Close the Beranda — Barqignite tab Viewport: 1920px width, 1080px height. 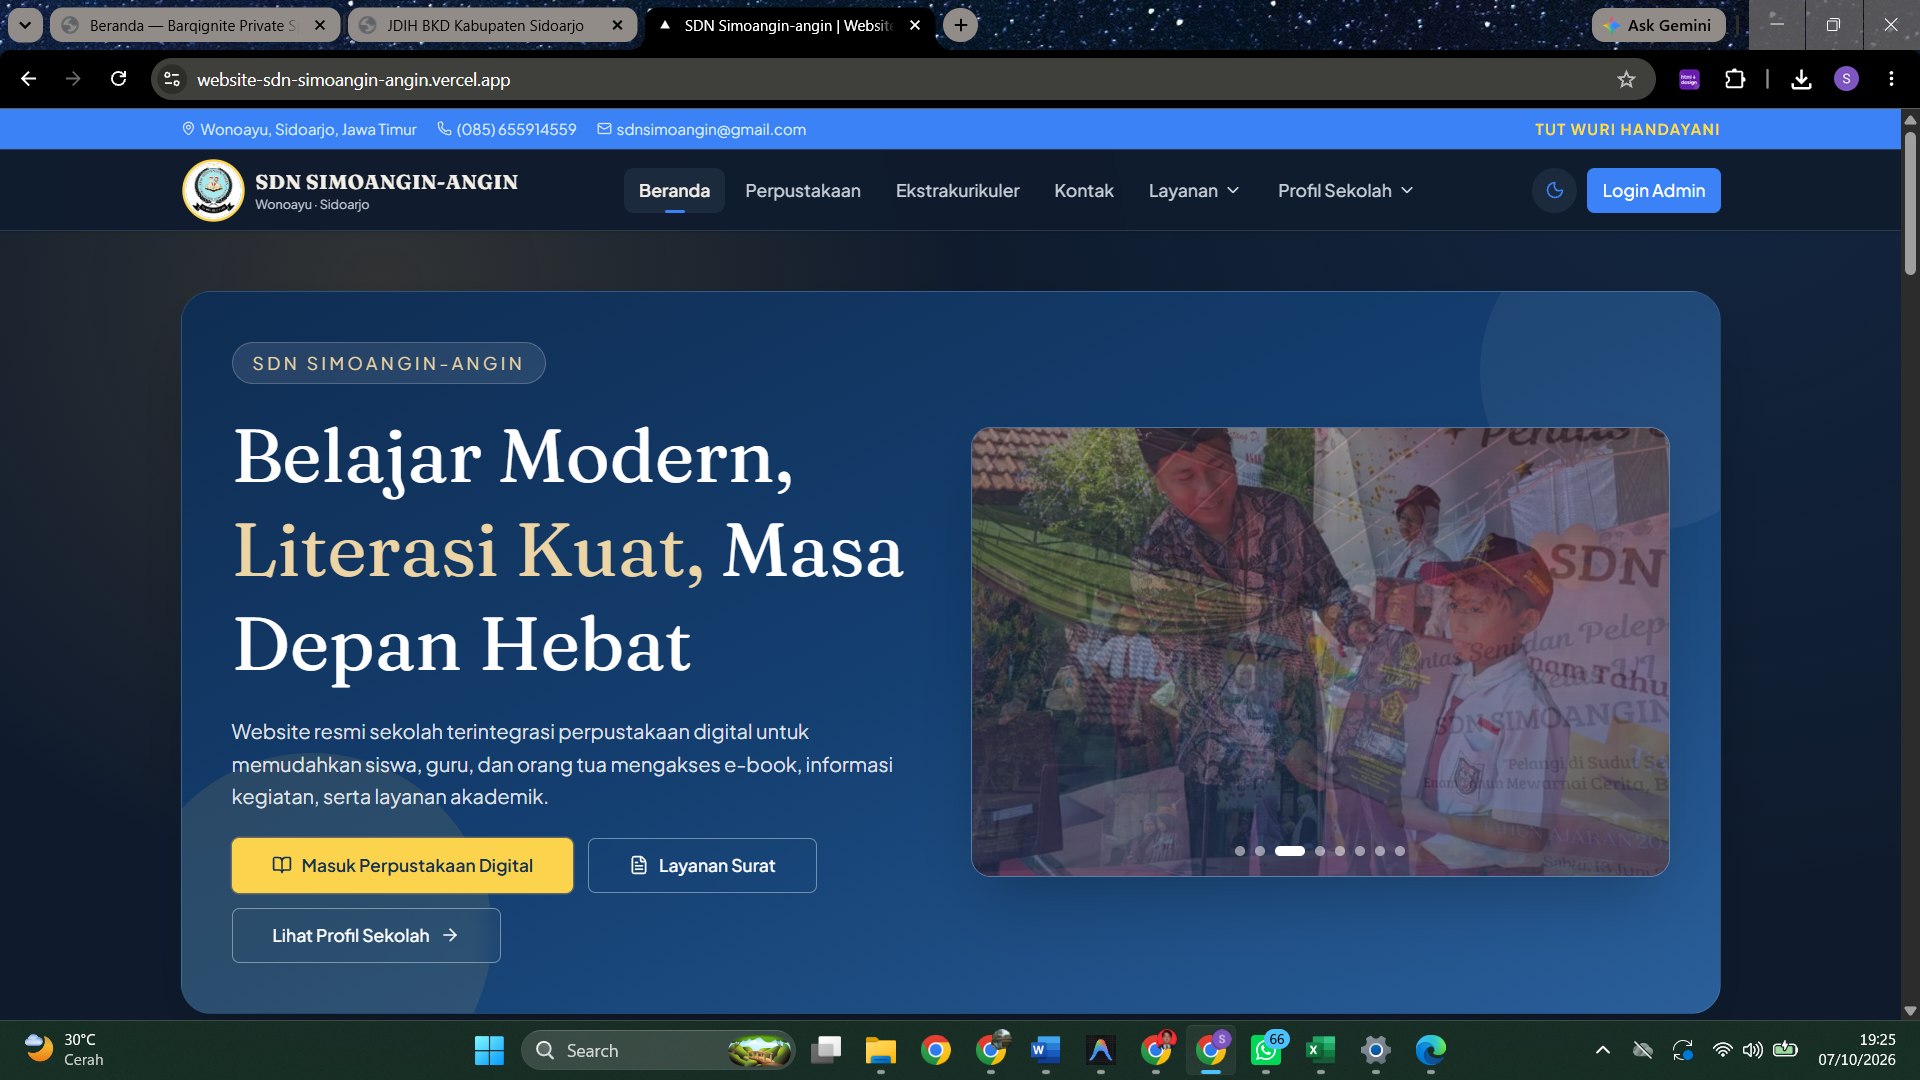tap(320, 25)
